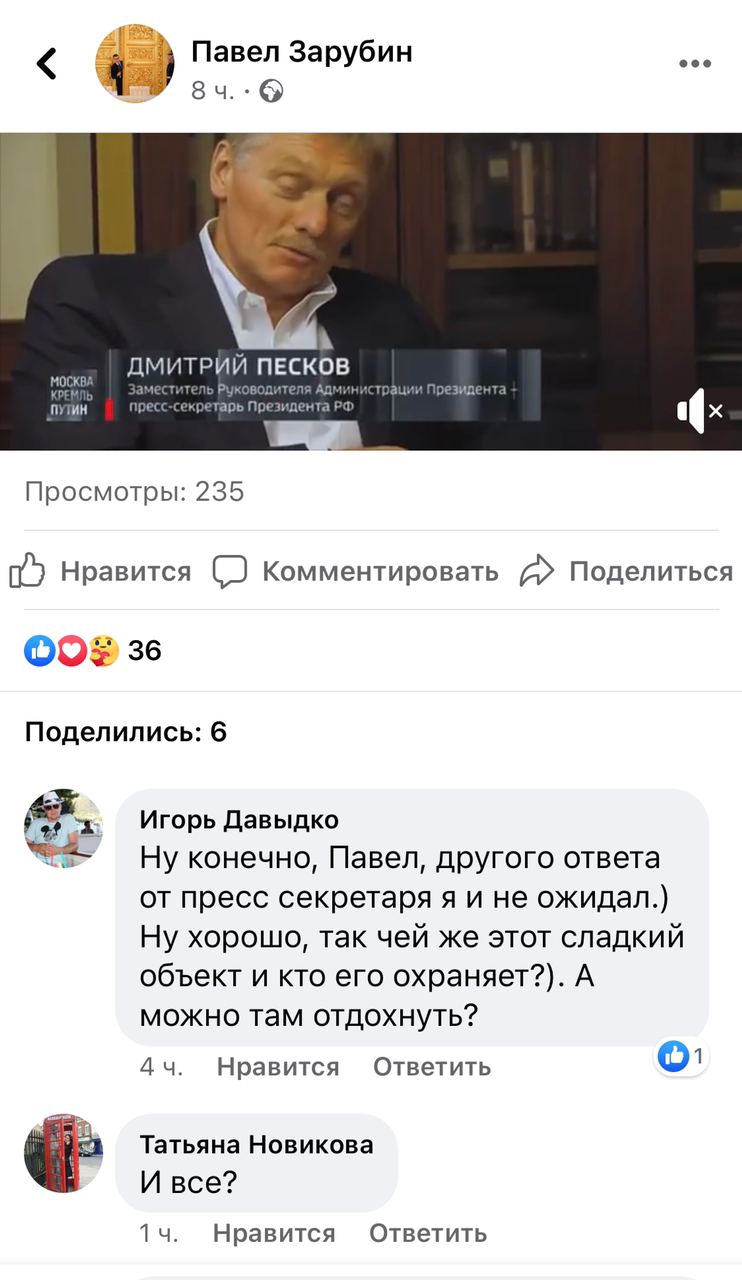This screenshot has height=1280, width=742.
Task: Open the three-dots post options menu
Action: tap(695, 64)
